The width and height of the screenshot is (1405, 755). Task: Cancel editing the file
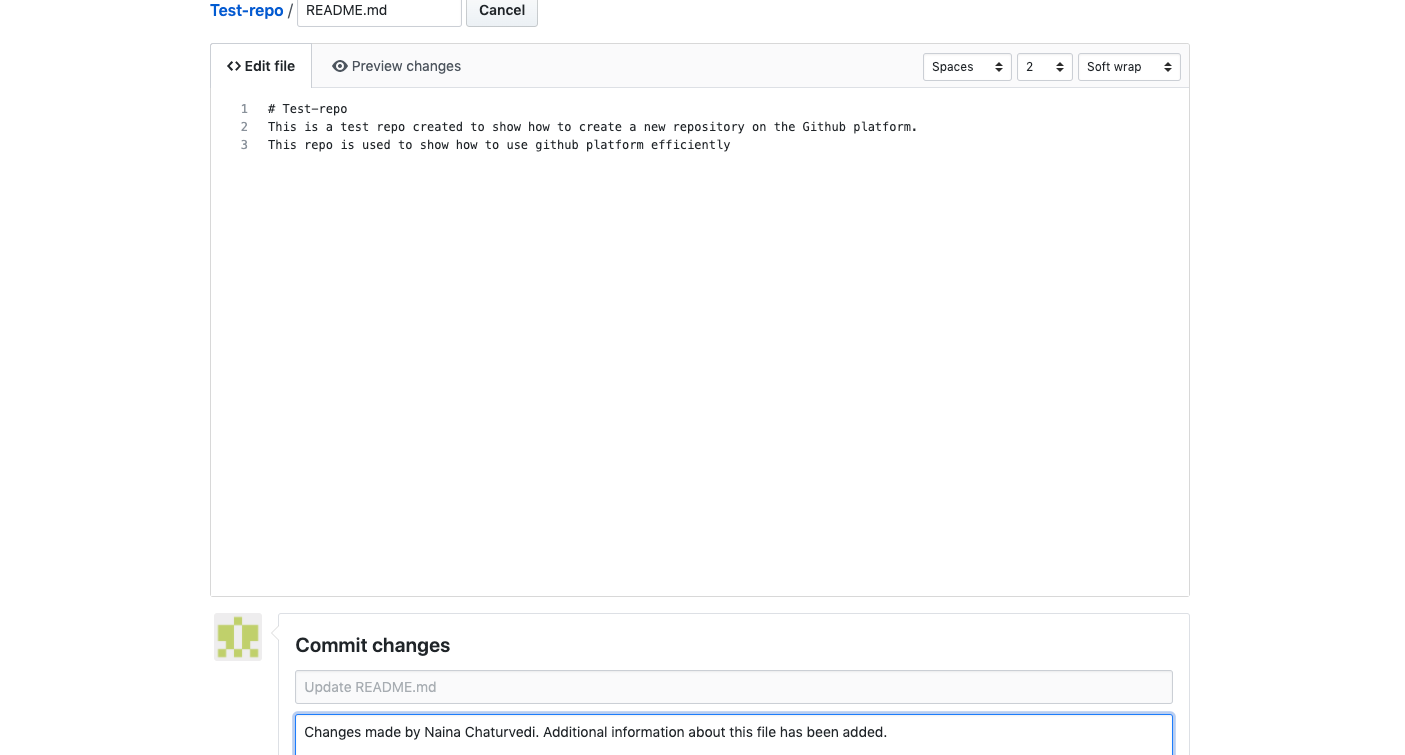click(x=502, y=11)
